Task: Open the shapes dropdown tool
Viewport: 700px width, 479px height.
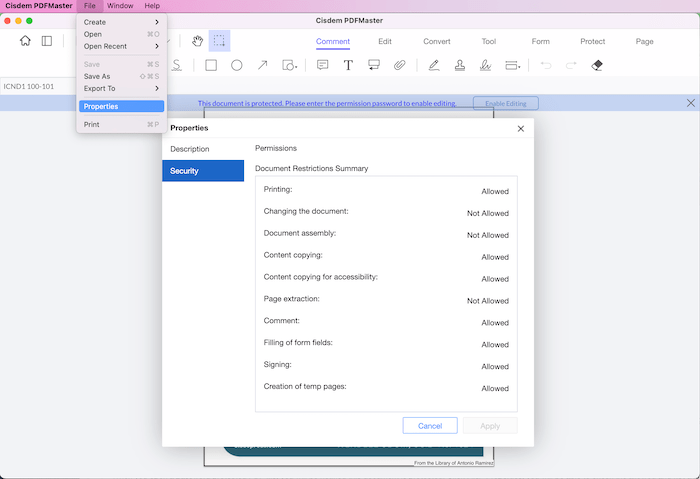Action: [289, 65]
